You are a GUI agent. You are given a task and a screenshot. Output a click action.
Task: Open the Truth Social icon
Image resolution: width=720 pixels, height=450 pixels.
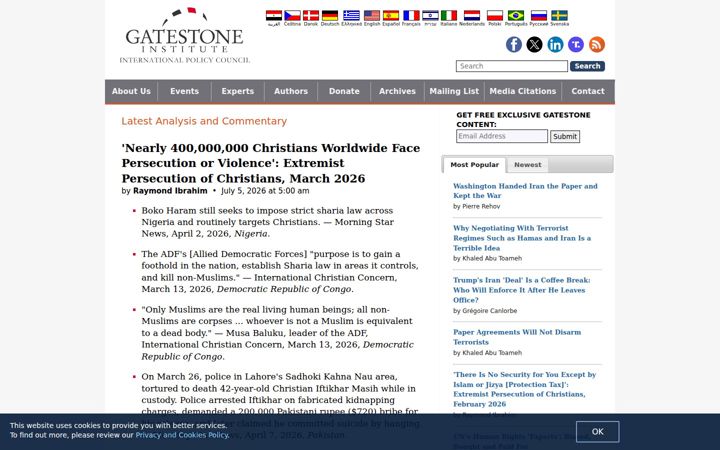coord(576,45)
